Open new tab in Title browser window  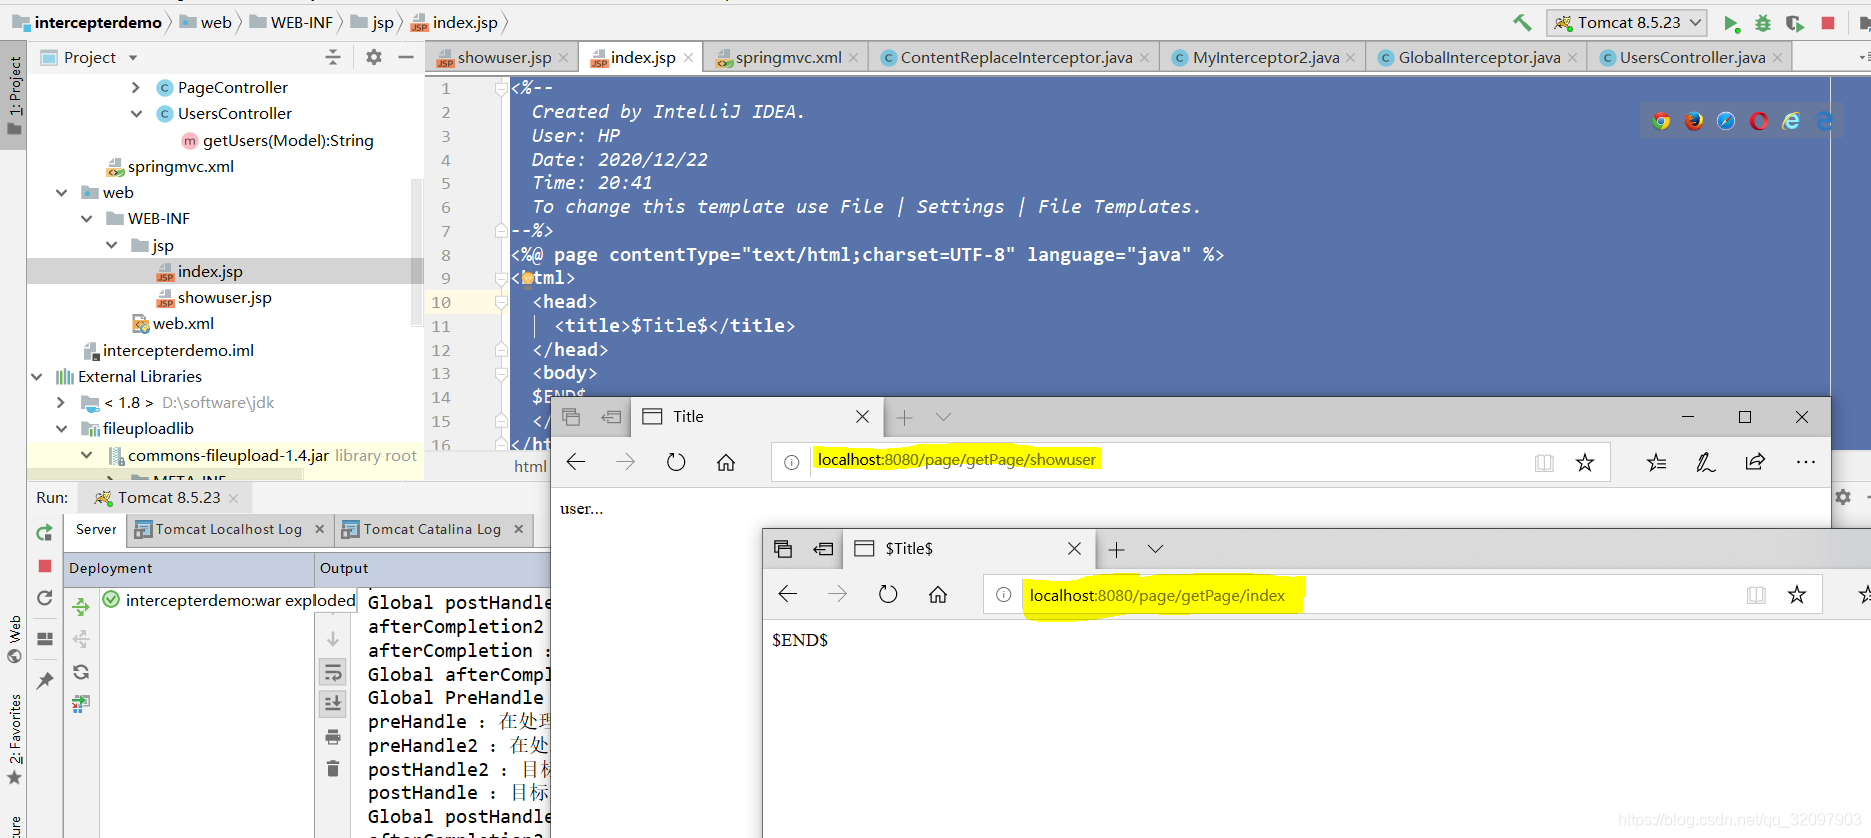pyautogui.click(x=904, y=417)
